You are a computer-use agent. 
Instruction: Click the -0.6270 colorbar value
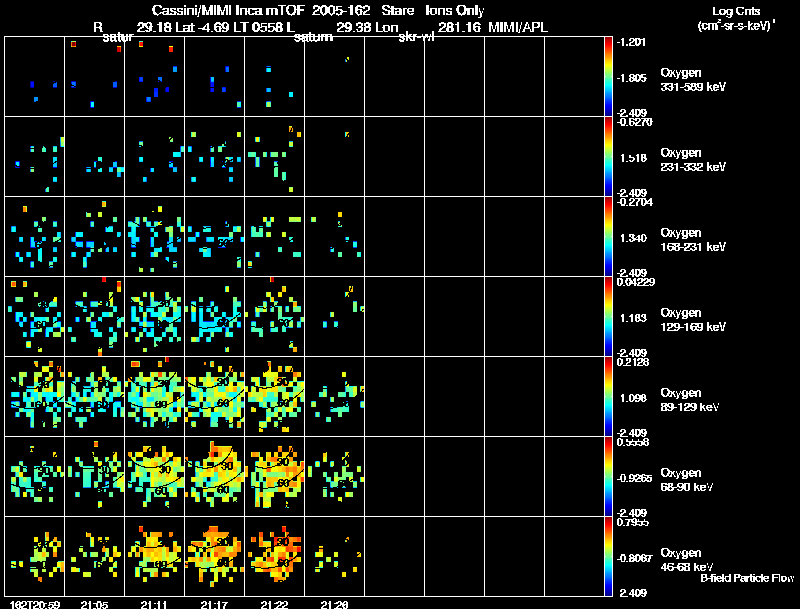635,122
